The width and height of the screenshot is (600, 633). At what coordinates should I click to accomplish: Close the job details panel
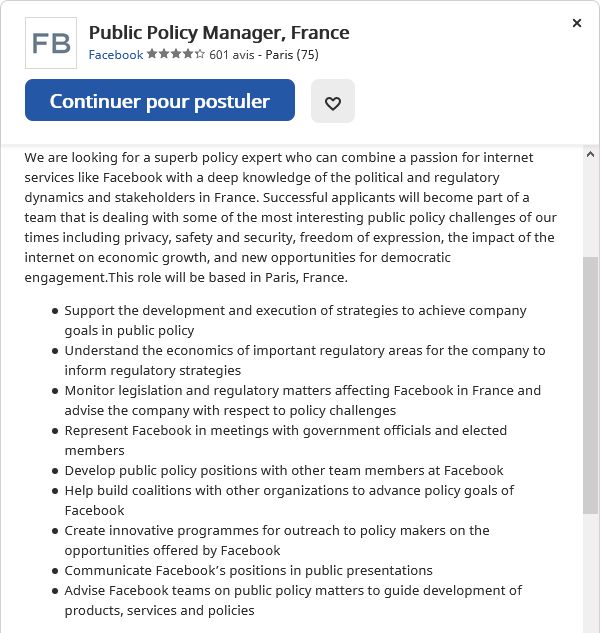tap(577, 23)
